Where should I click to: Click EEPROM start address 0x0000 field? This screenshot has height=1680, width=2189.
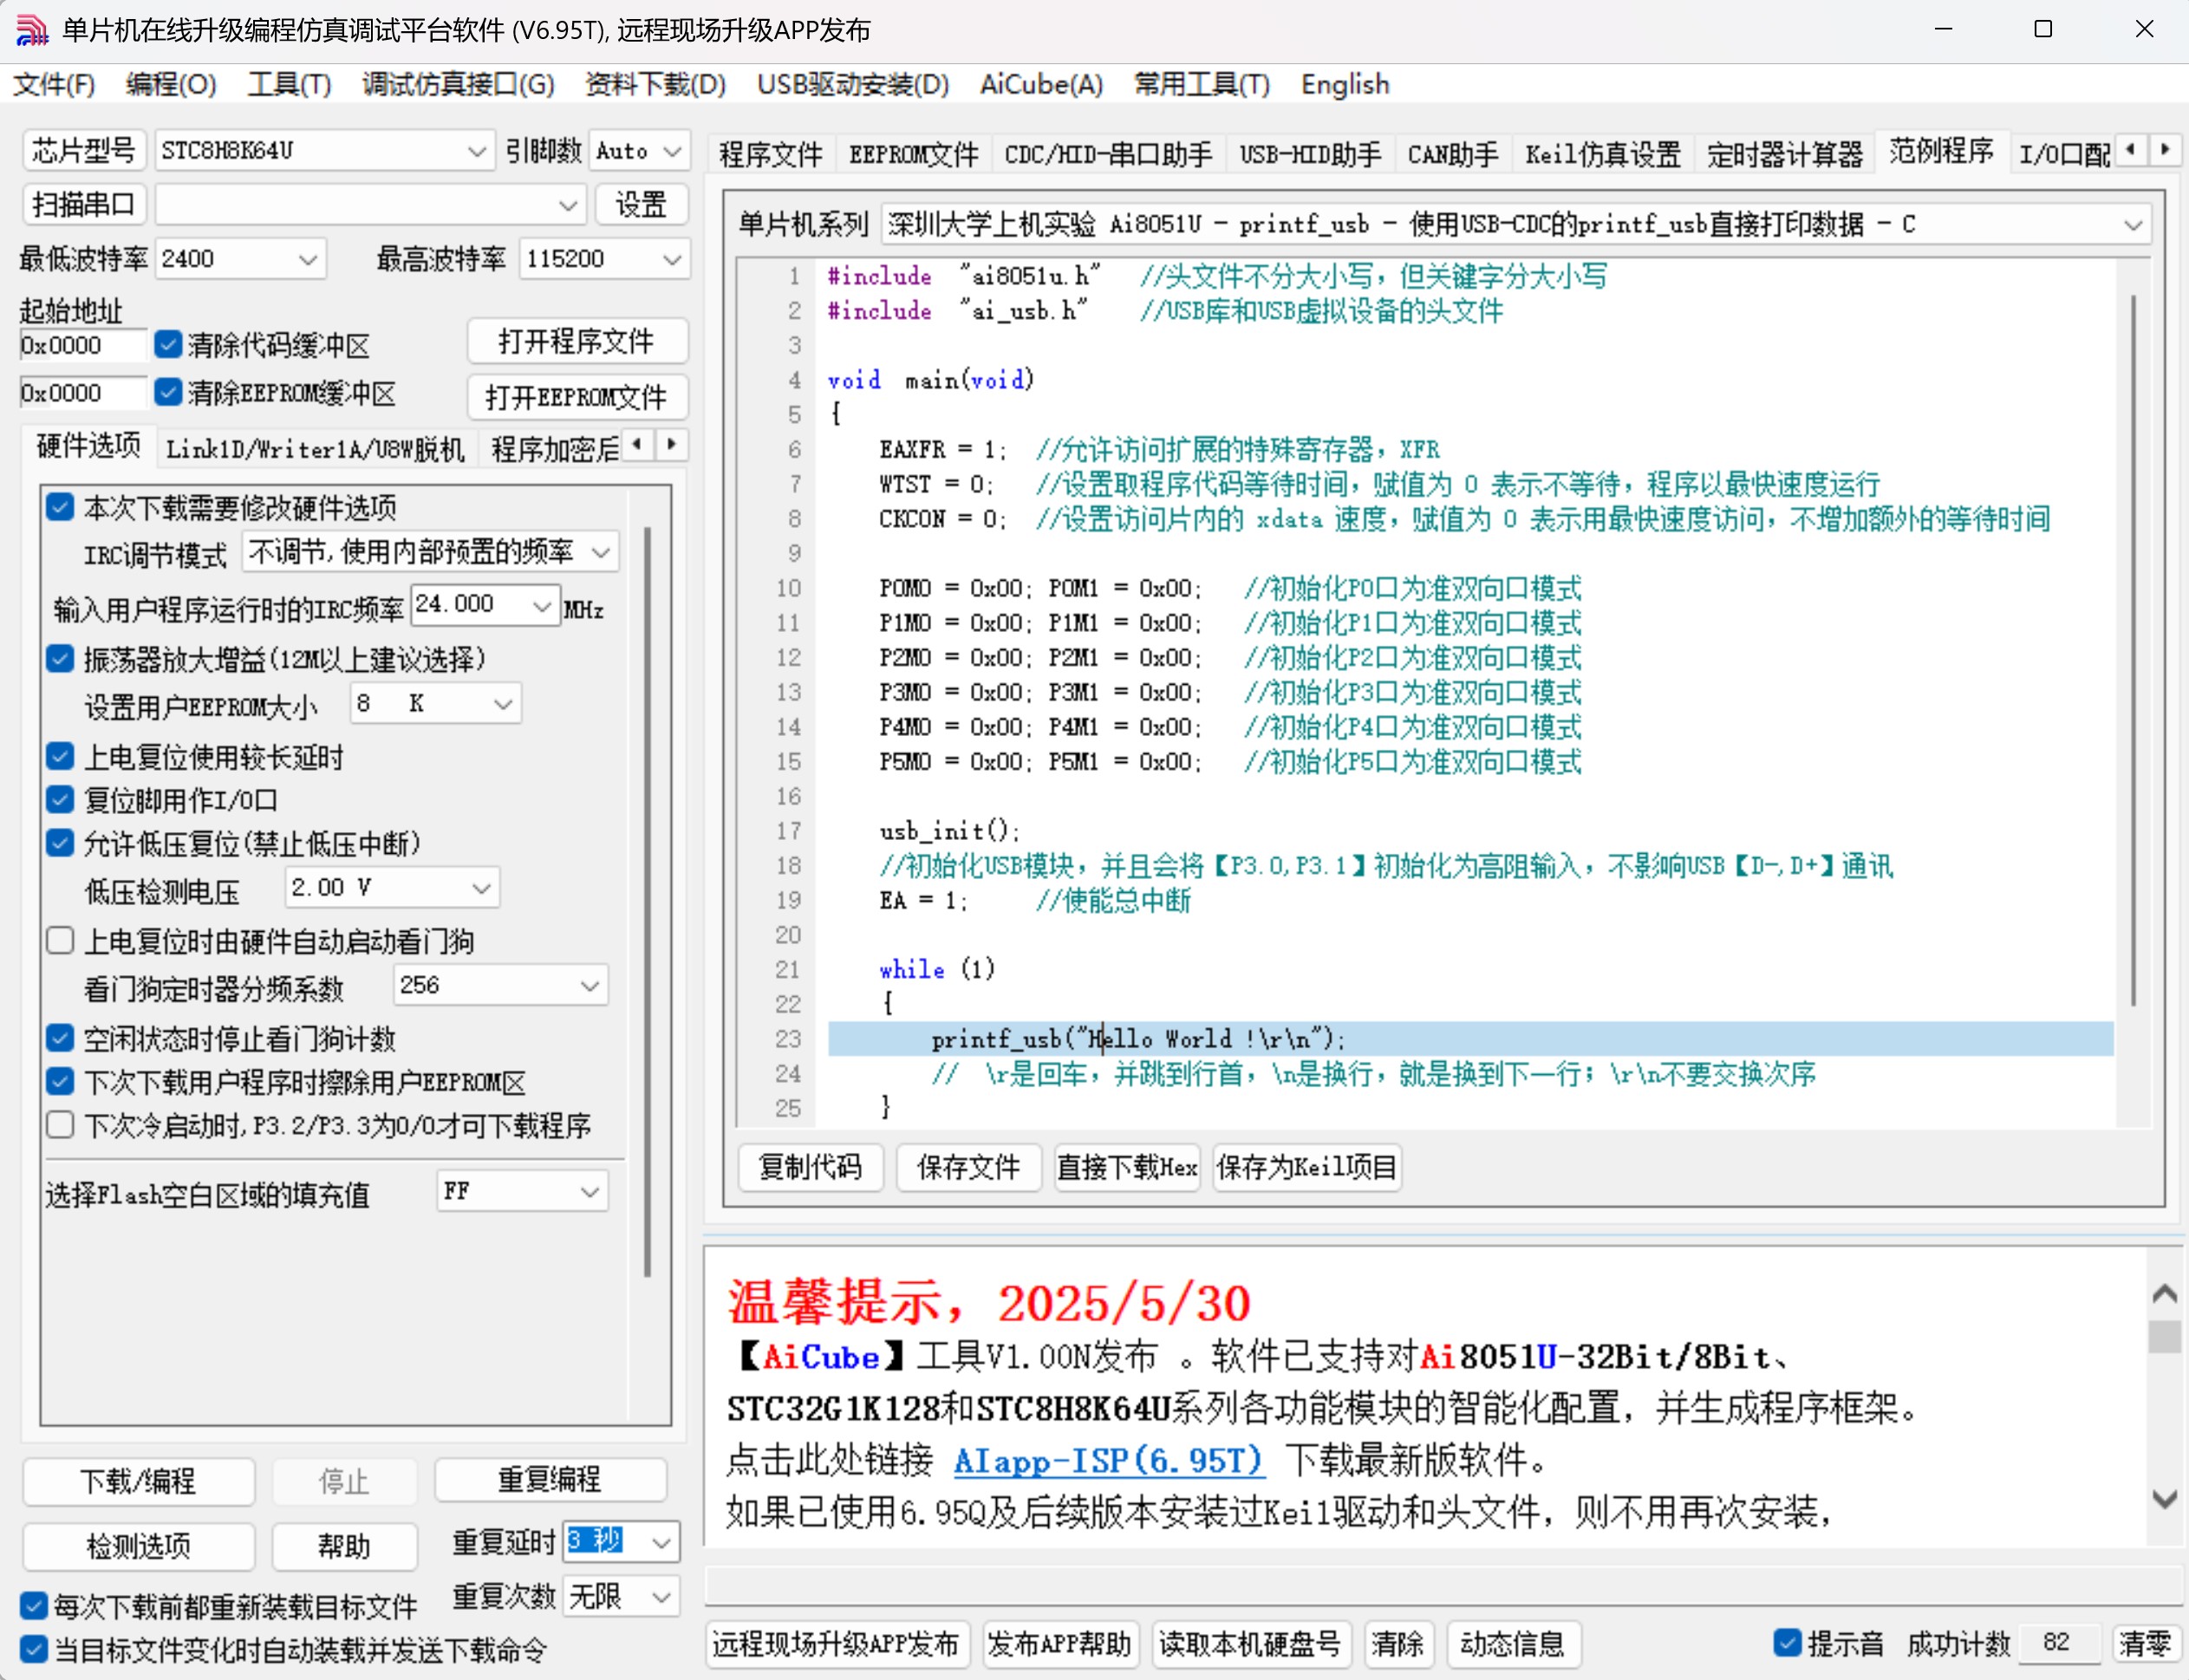pyautogui.click(x=82, y=393)
